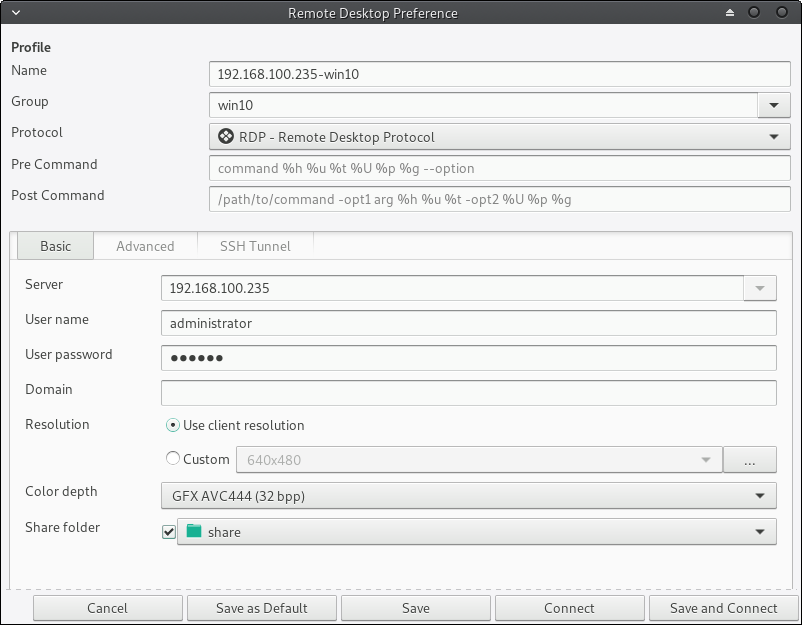This screenshot has width=802, height=625.
Task: Click the Profile heading text
Action: 31,47
